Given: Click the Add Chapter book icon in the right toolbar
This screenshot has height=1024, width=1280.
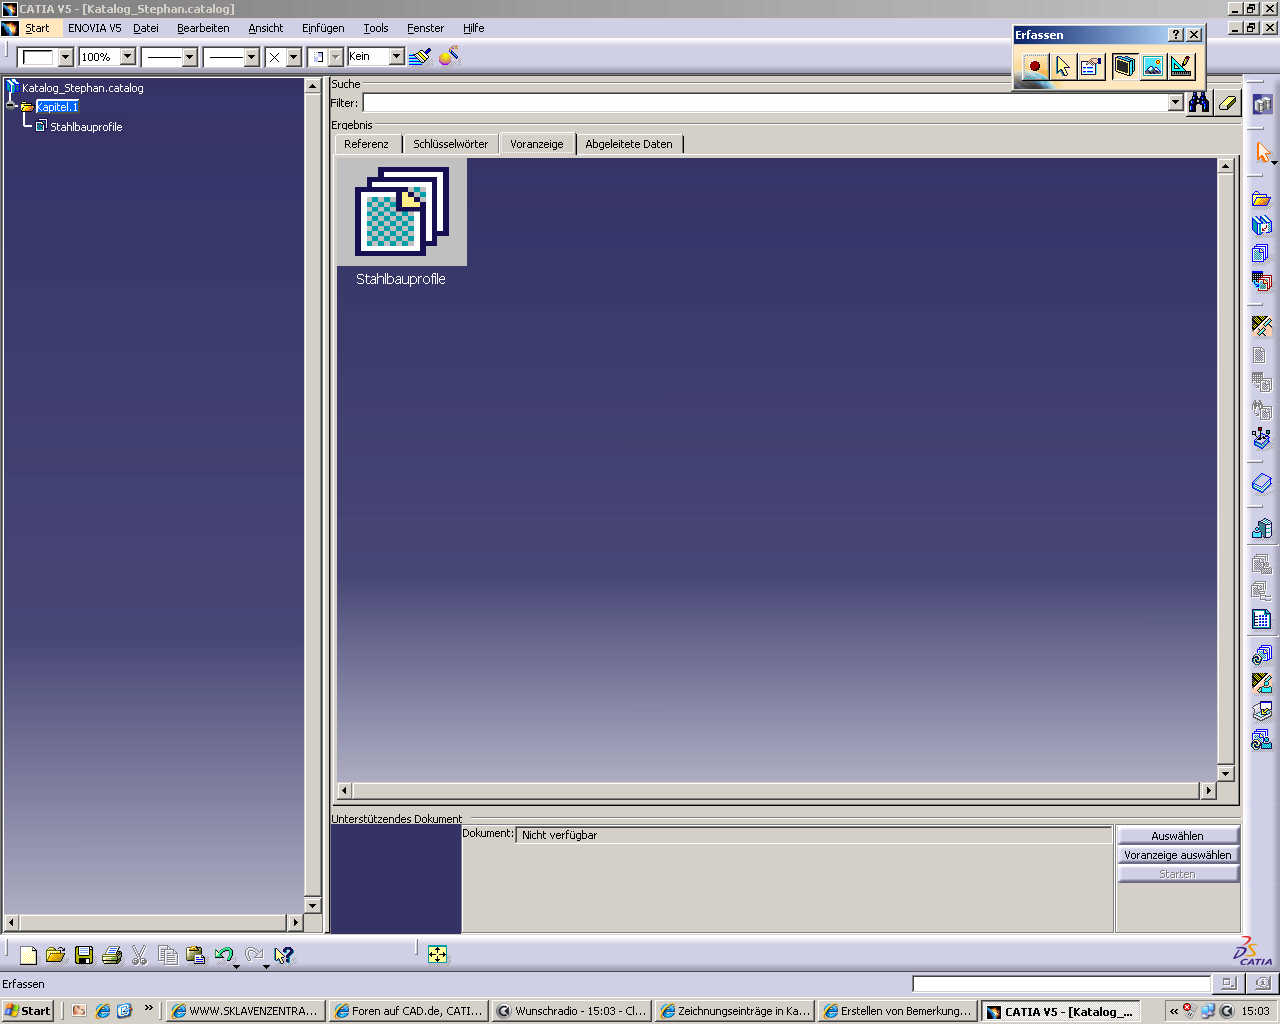Looking at the screenshot, I should (1262, 226).
